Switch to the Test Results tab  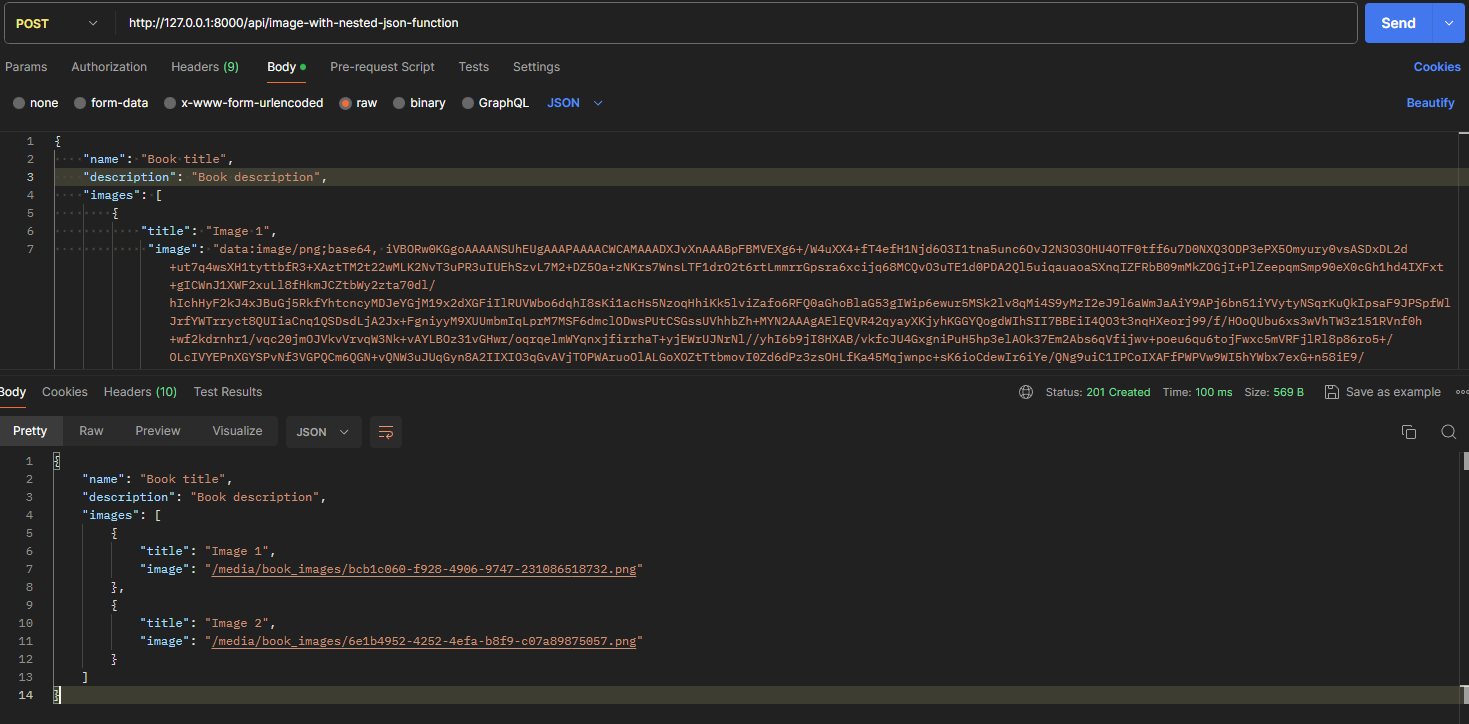[x=228, y=392]
